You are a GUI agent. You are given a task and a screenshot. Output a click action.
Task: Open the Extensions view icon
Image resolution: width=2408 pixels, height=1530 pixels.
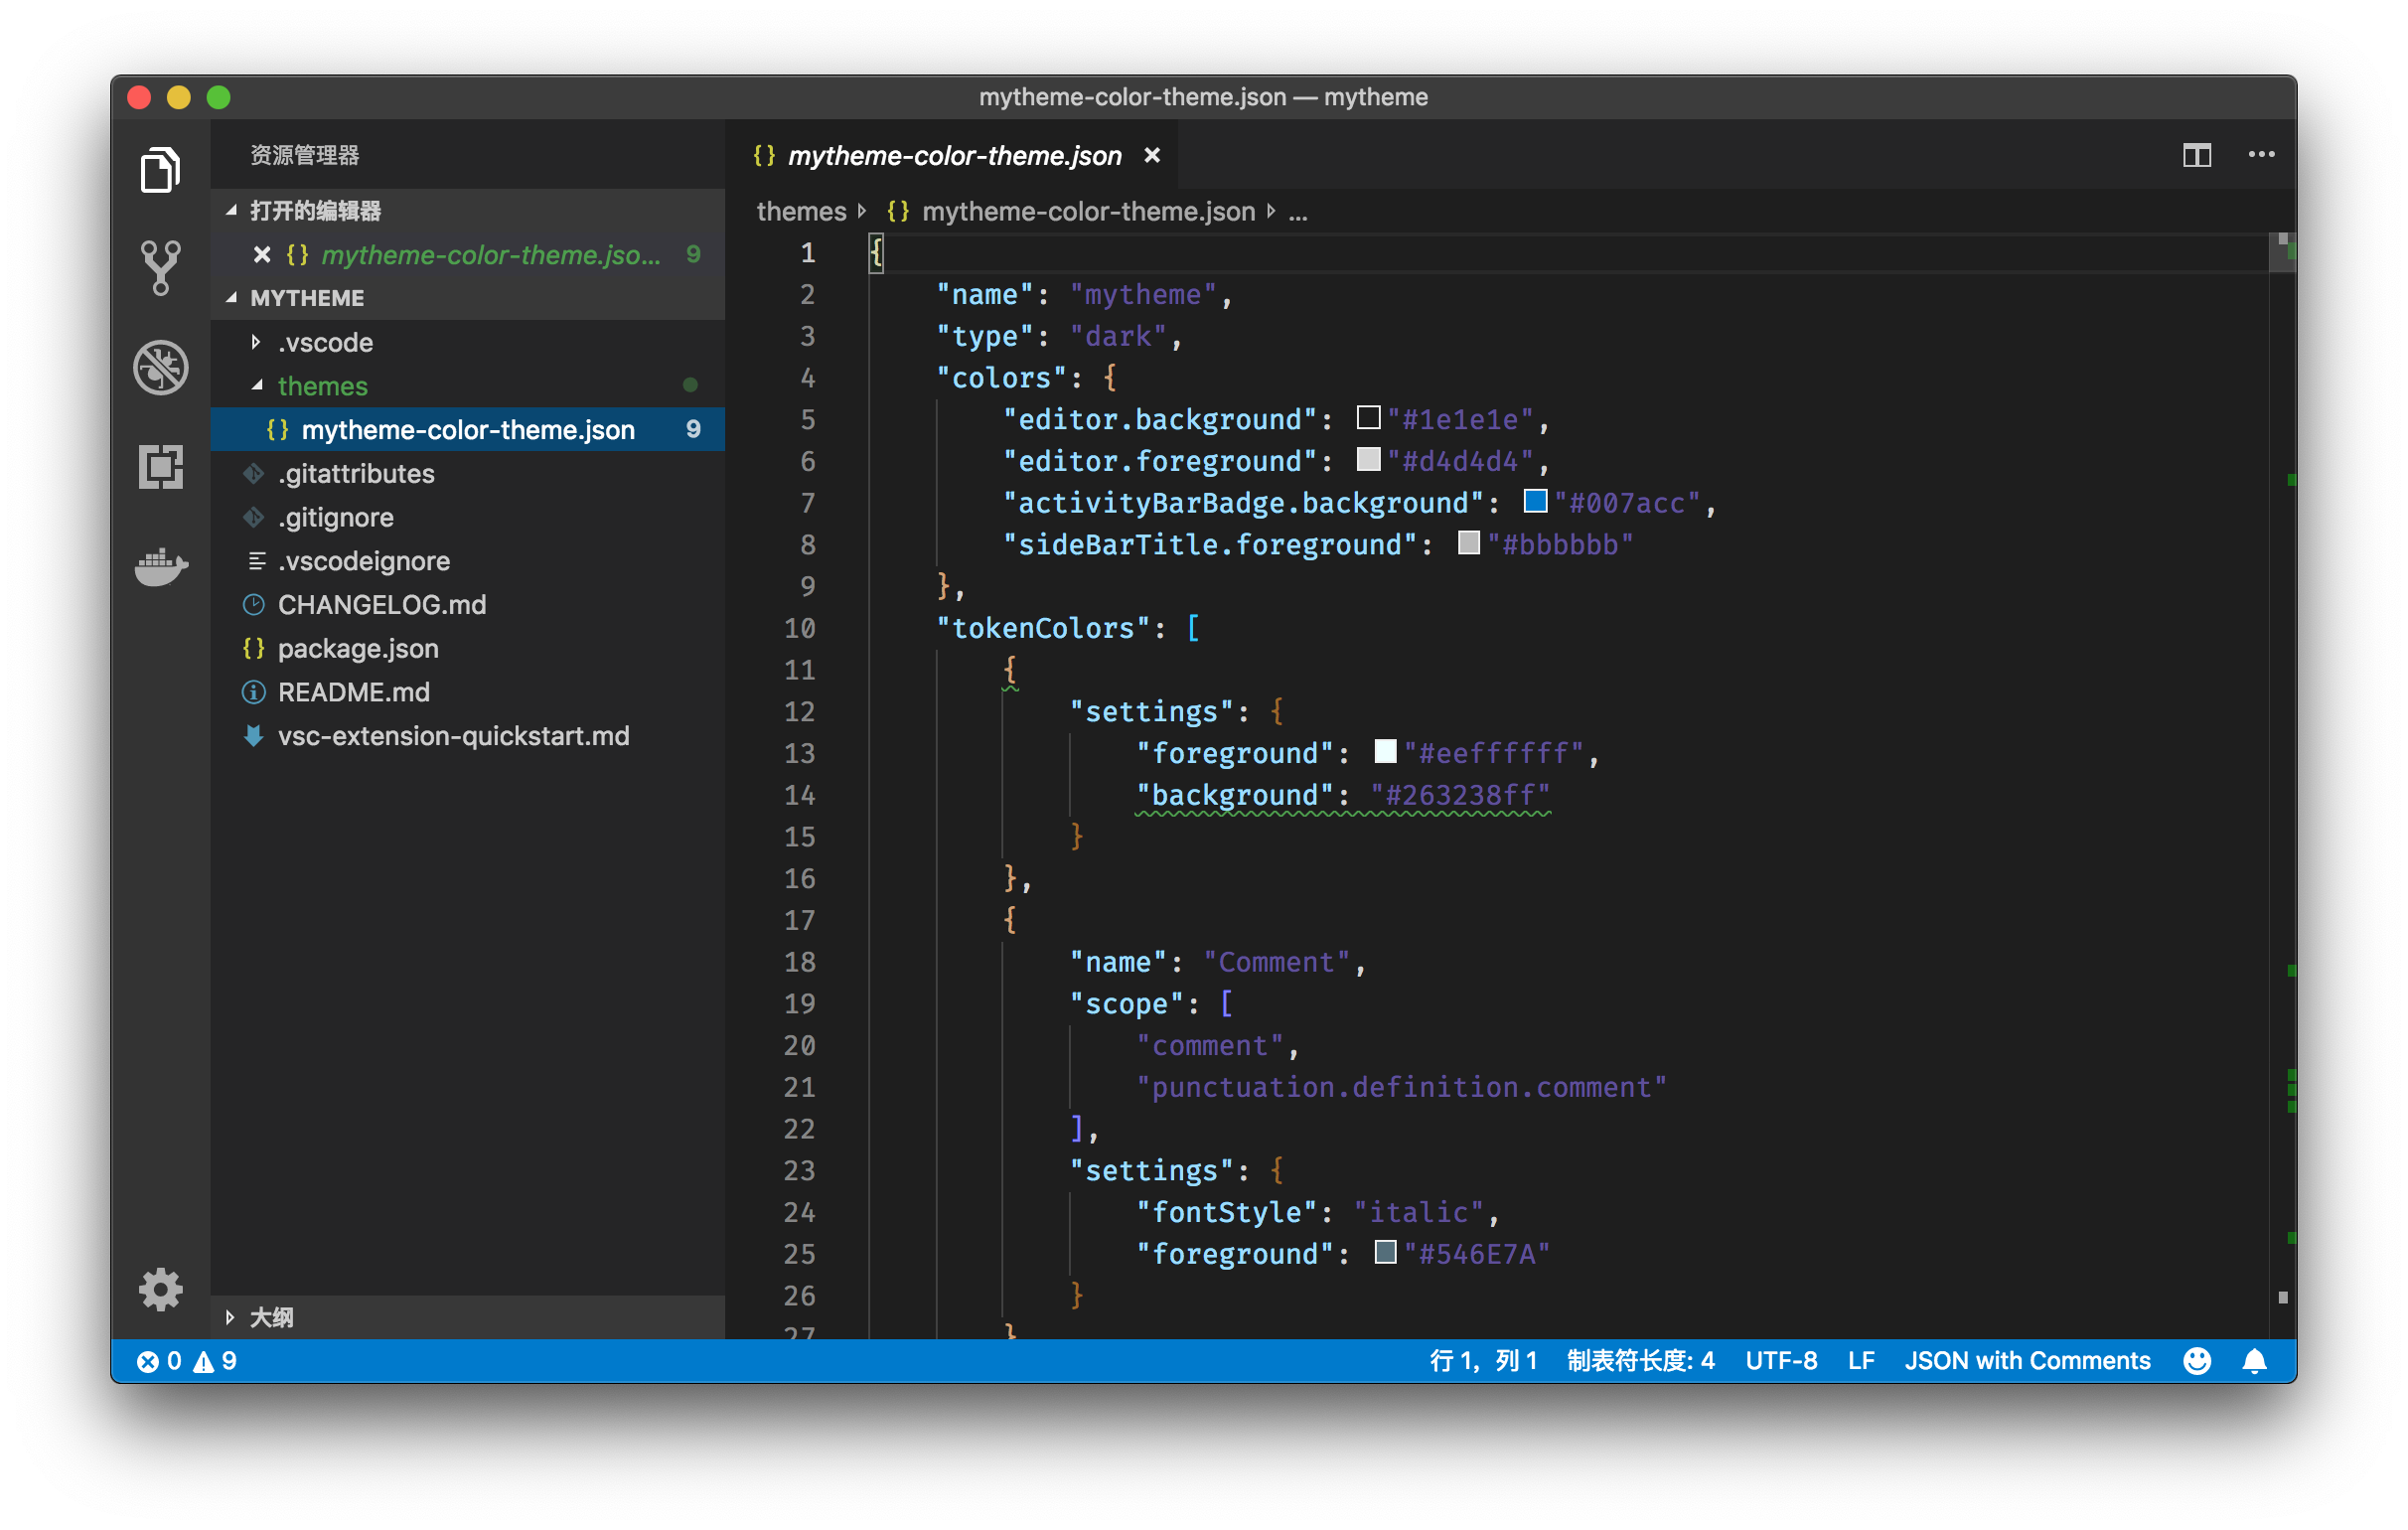160,466
